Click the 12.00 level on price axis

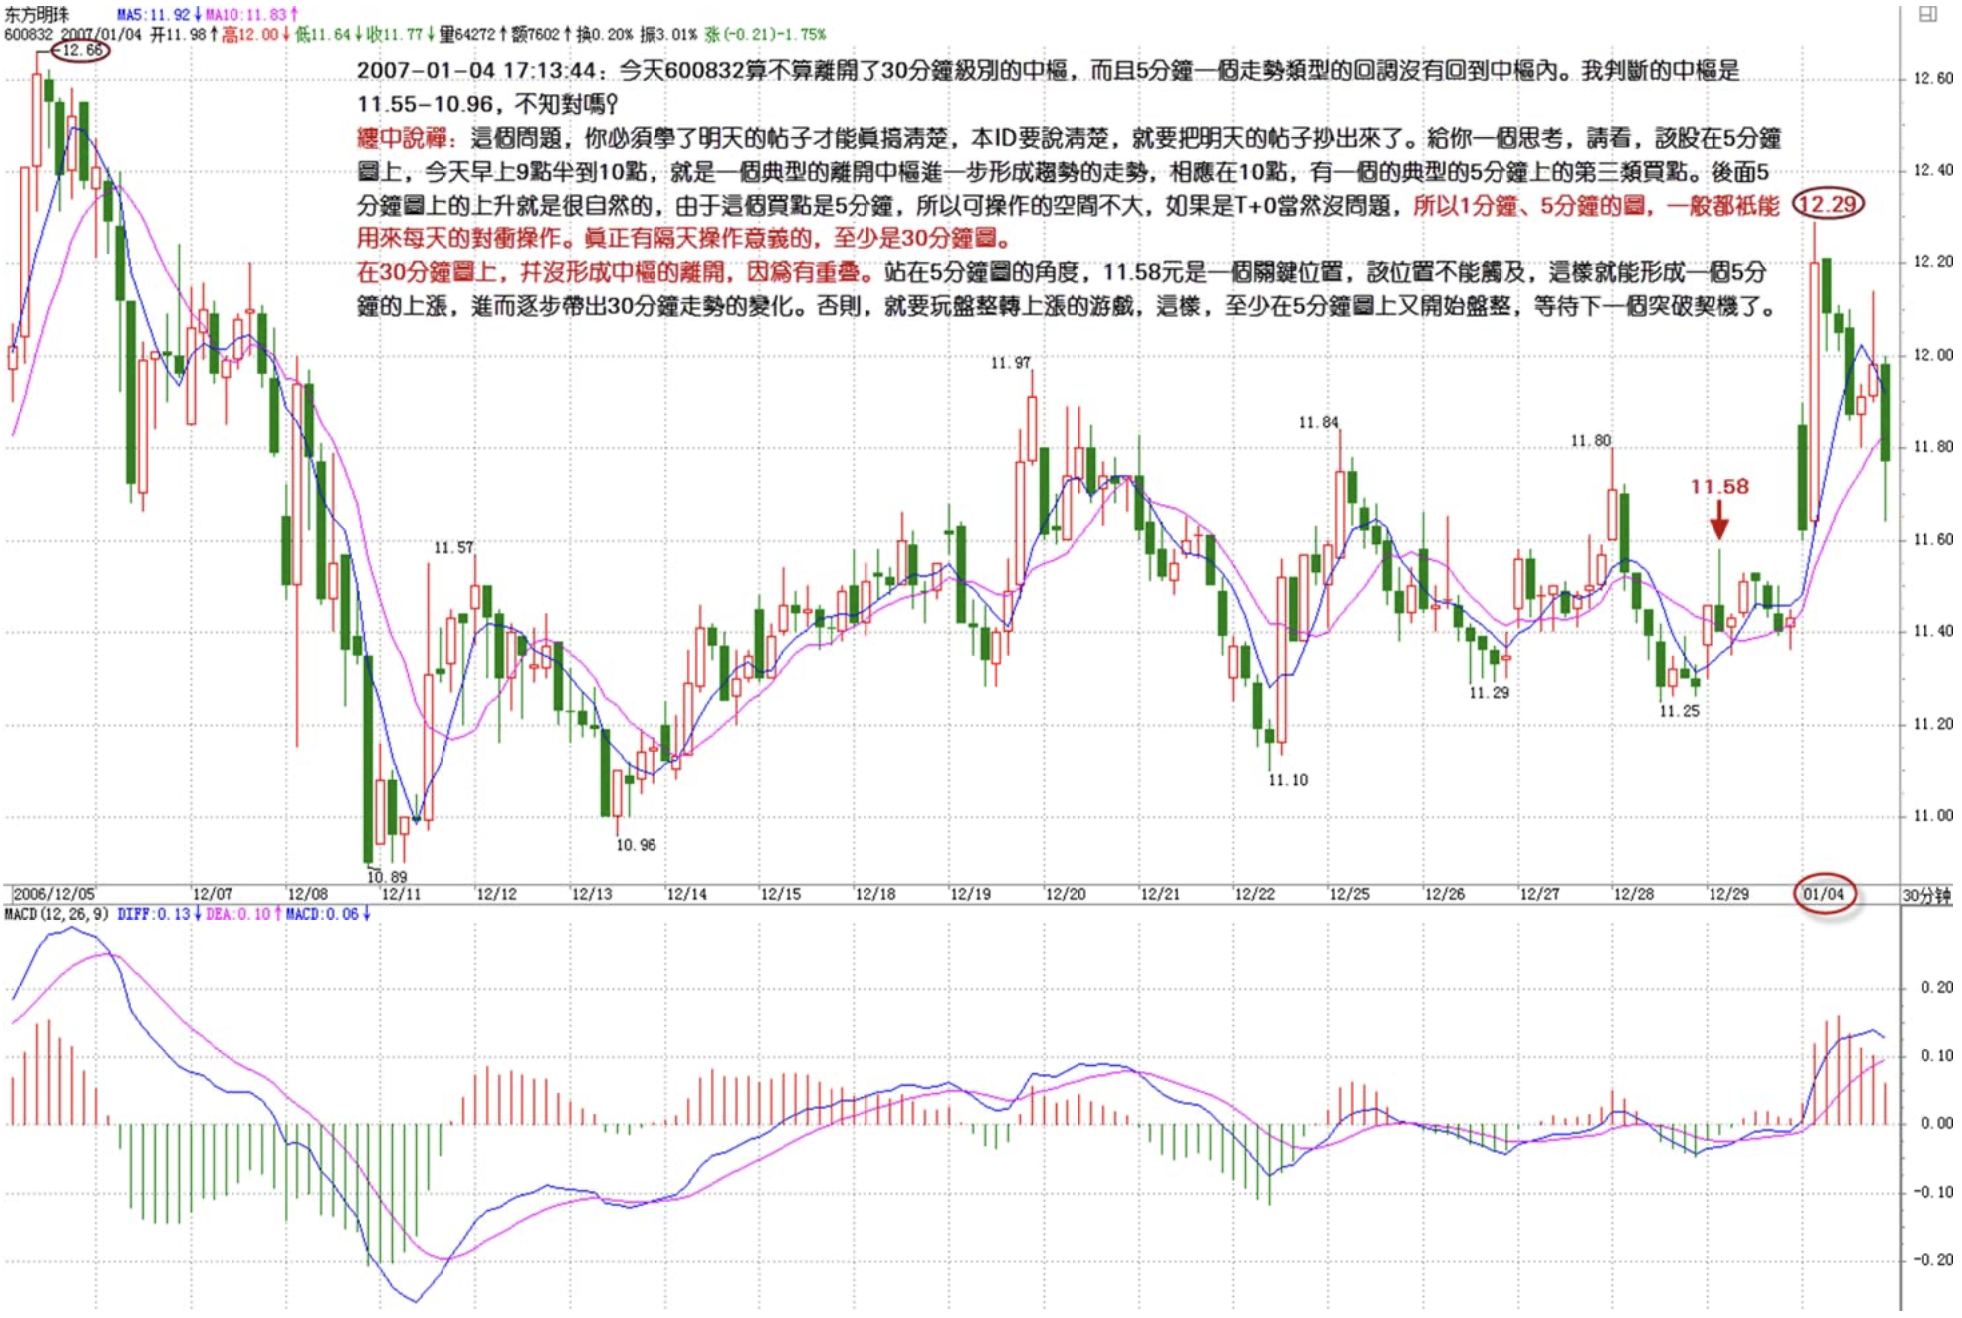[1932, 355]
